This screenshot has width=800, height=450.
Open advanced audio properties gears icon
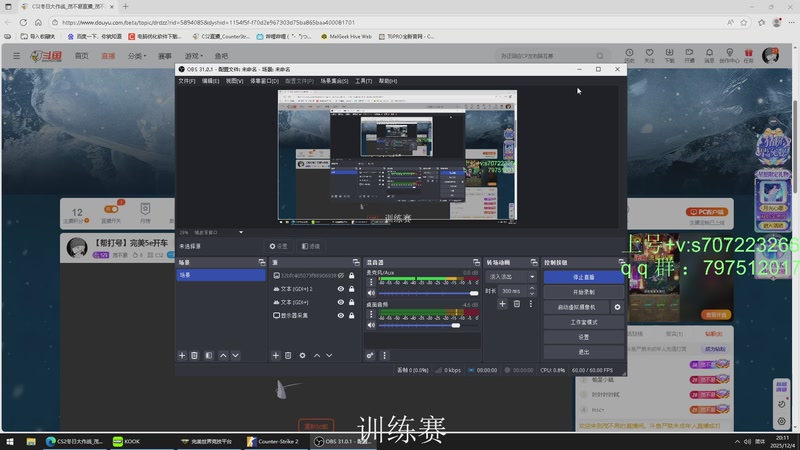(x=370, y=355)
